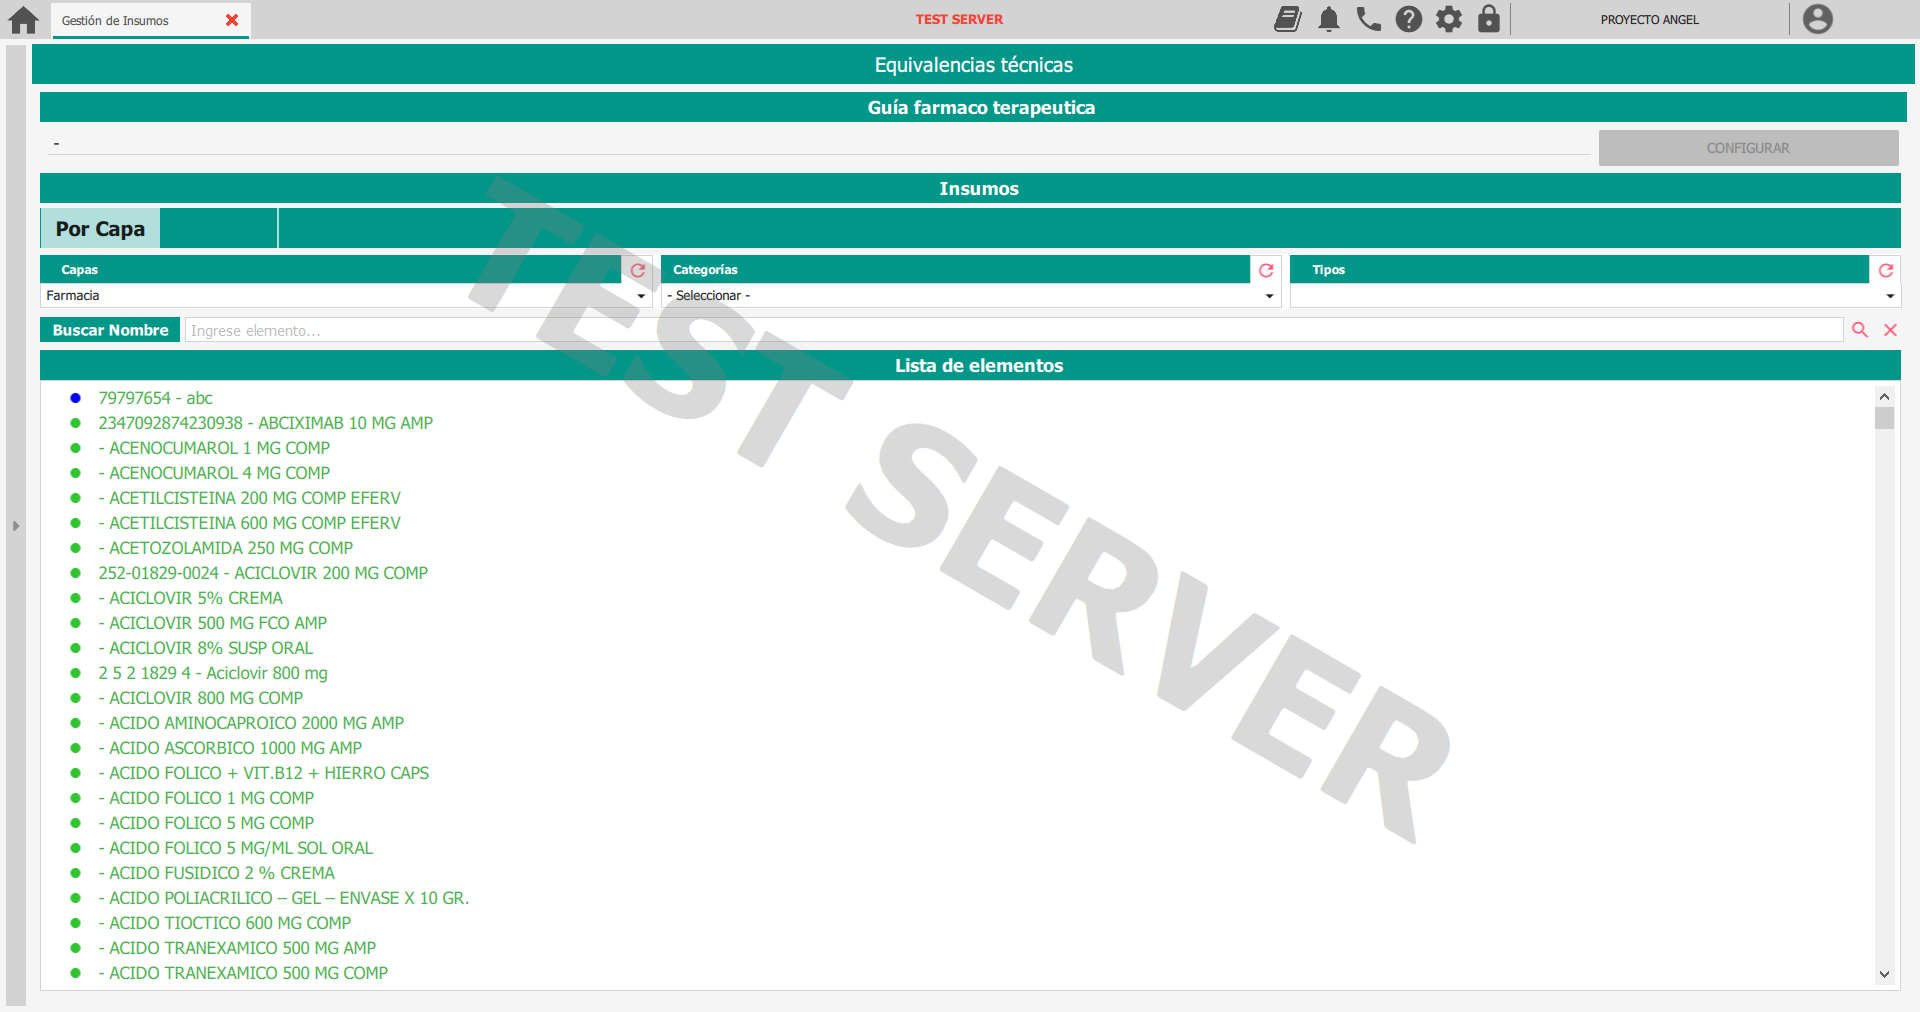Screen dimensions: 1920x1012
Task: Clear search with red X icon
Action: pos(1890,330)
